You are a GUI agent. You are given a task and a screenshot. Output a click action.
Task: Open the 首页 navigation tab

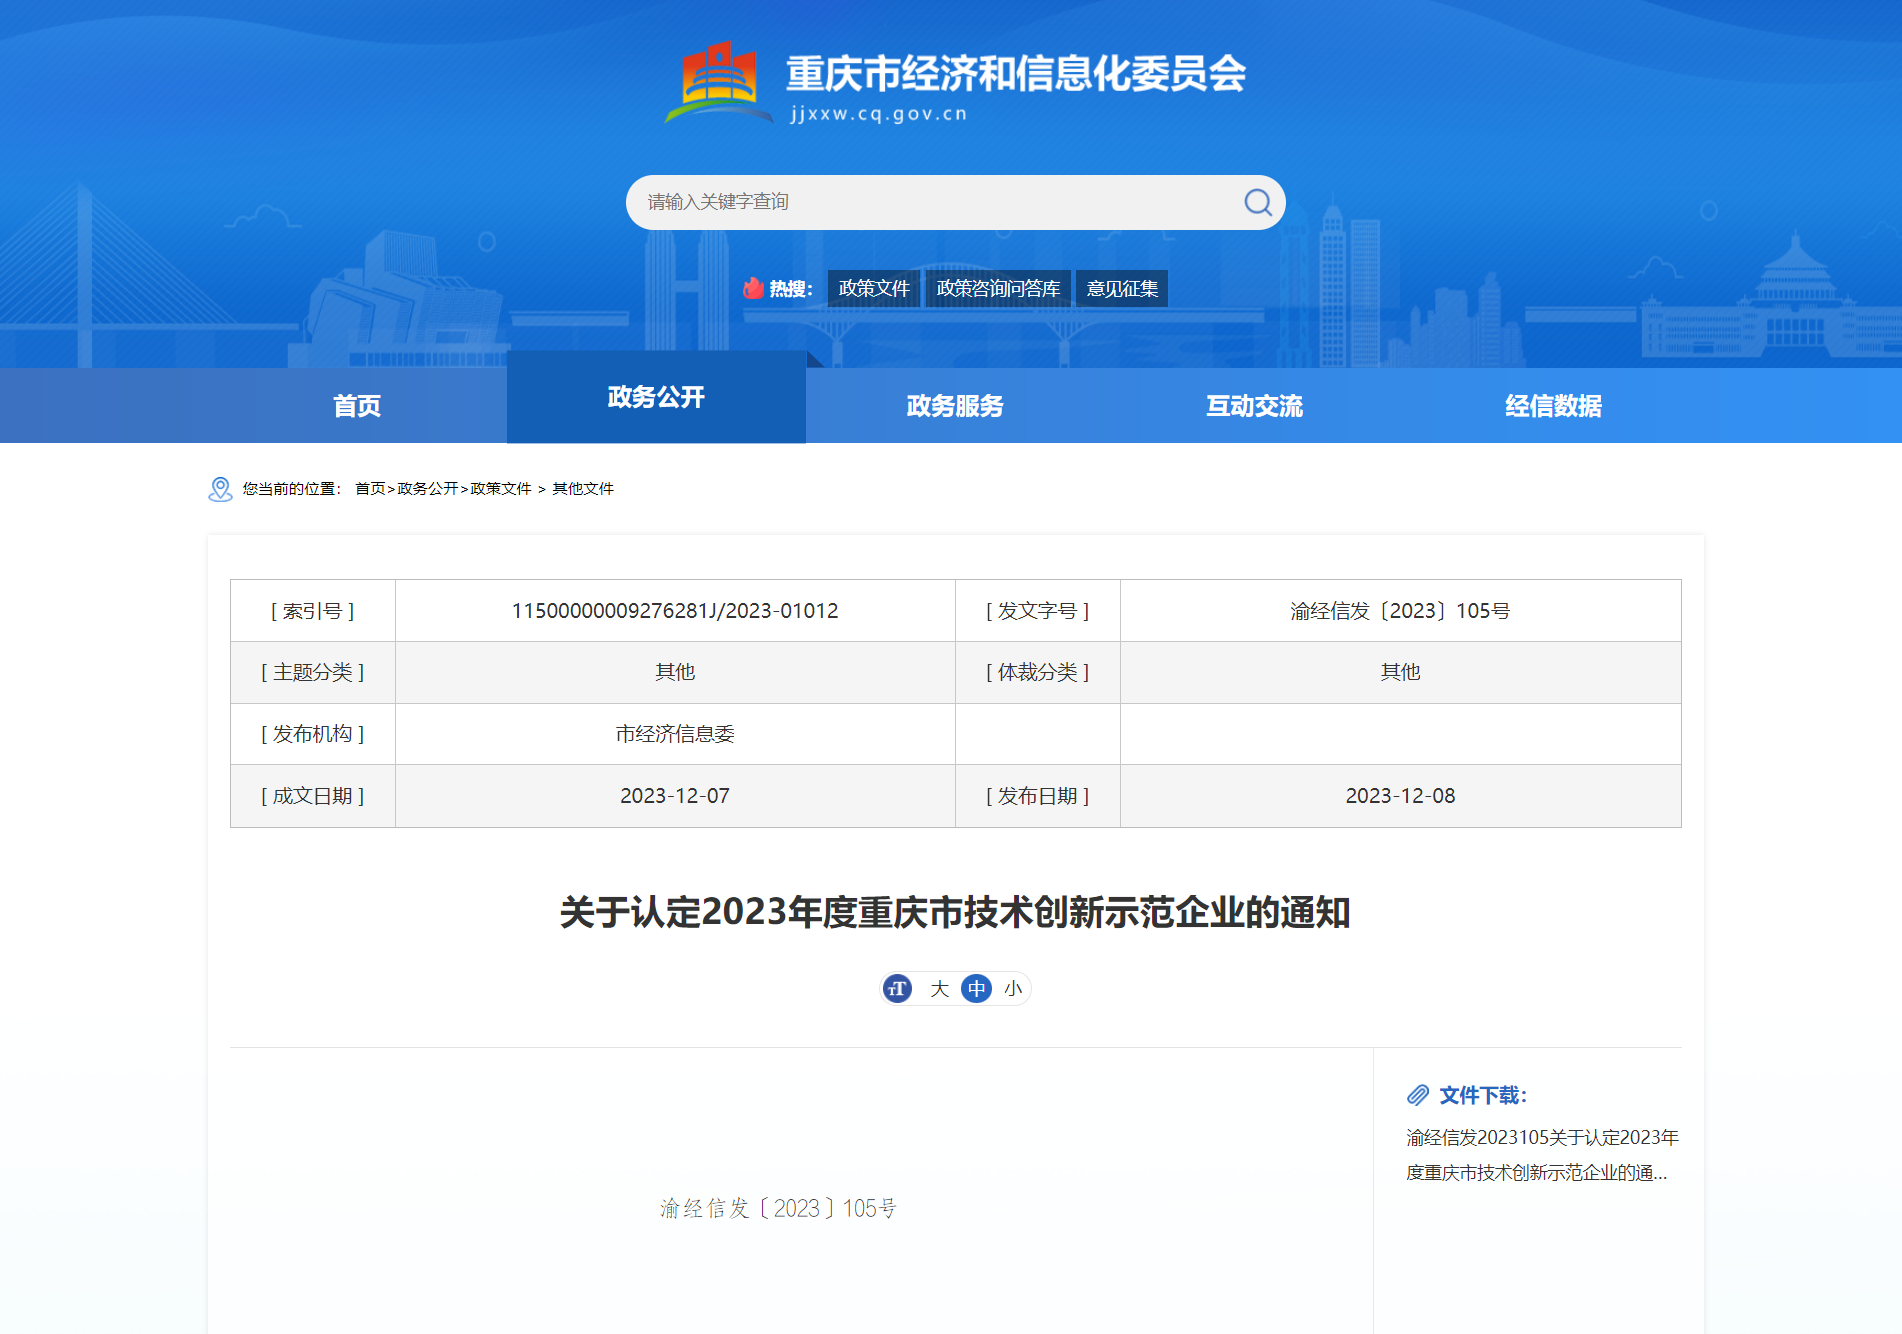coord(357,406)
